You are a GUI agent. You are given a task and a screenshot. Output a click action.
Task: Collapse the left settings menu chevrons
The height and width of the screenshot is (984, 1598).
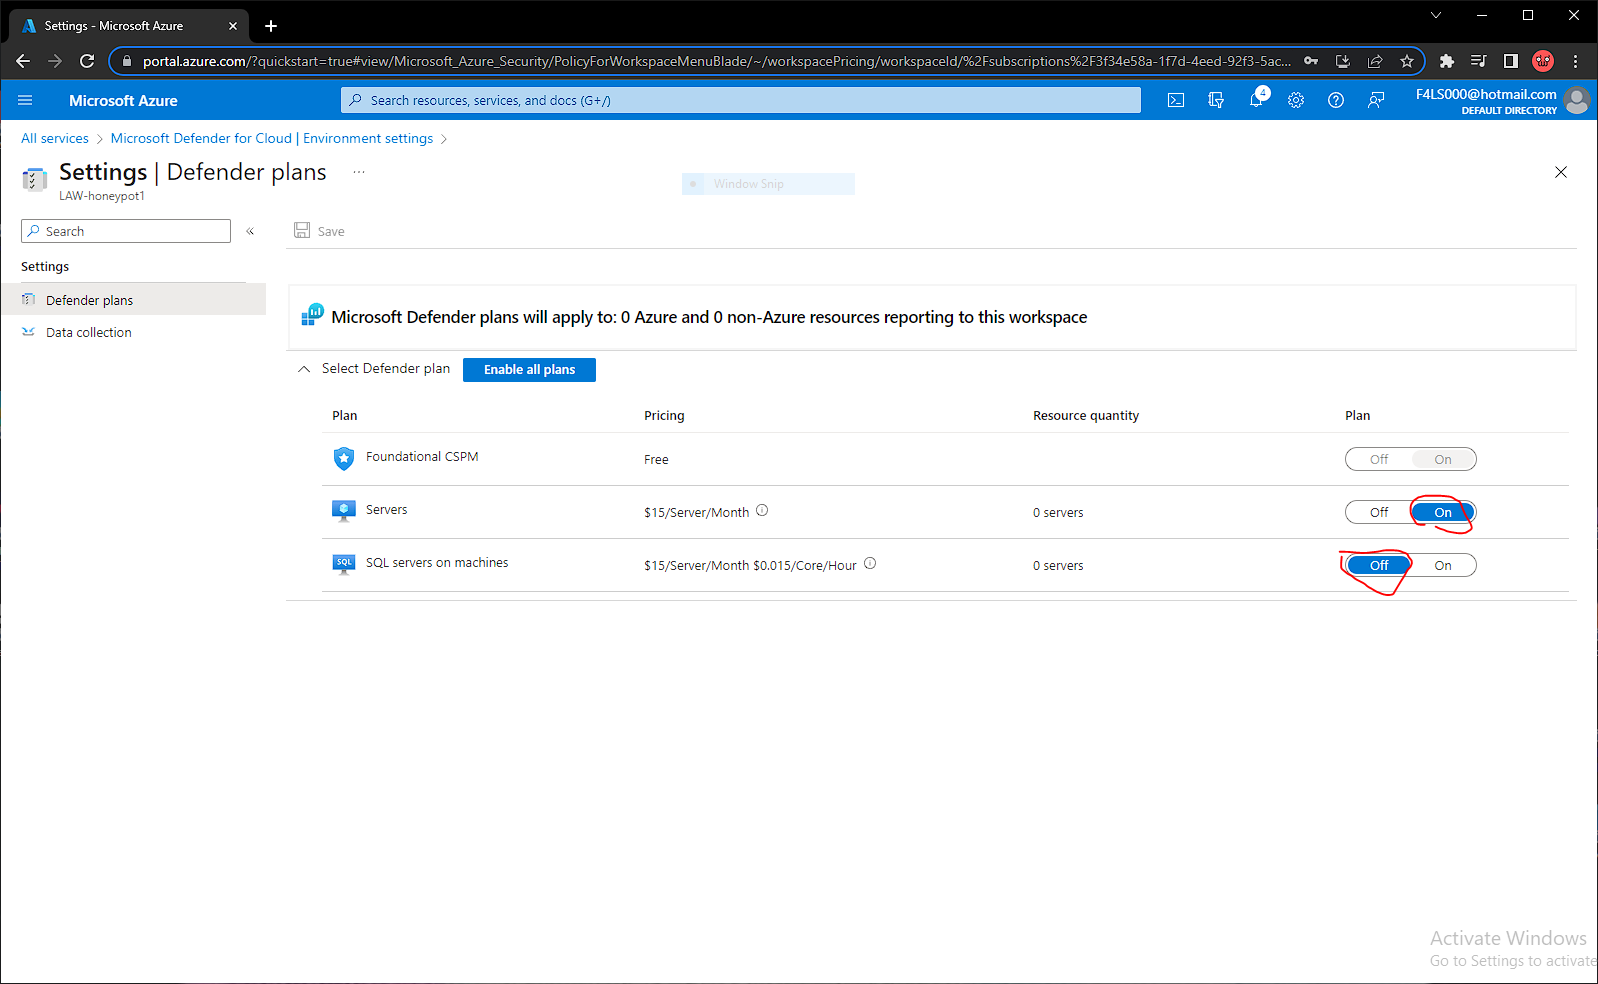250,231
